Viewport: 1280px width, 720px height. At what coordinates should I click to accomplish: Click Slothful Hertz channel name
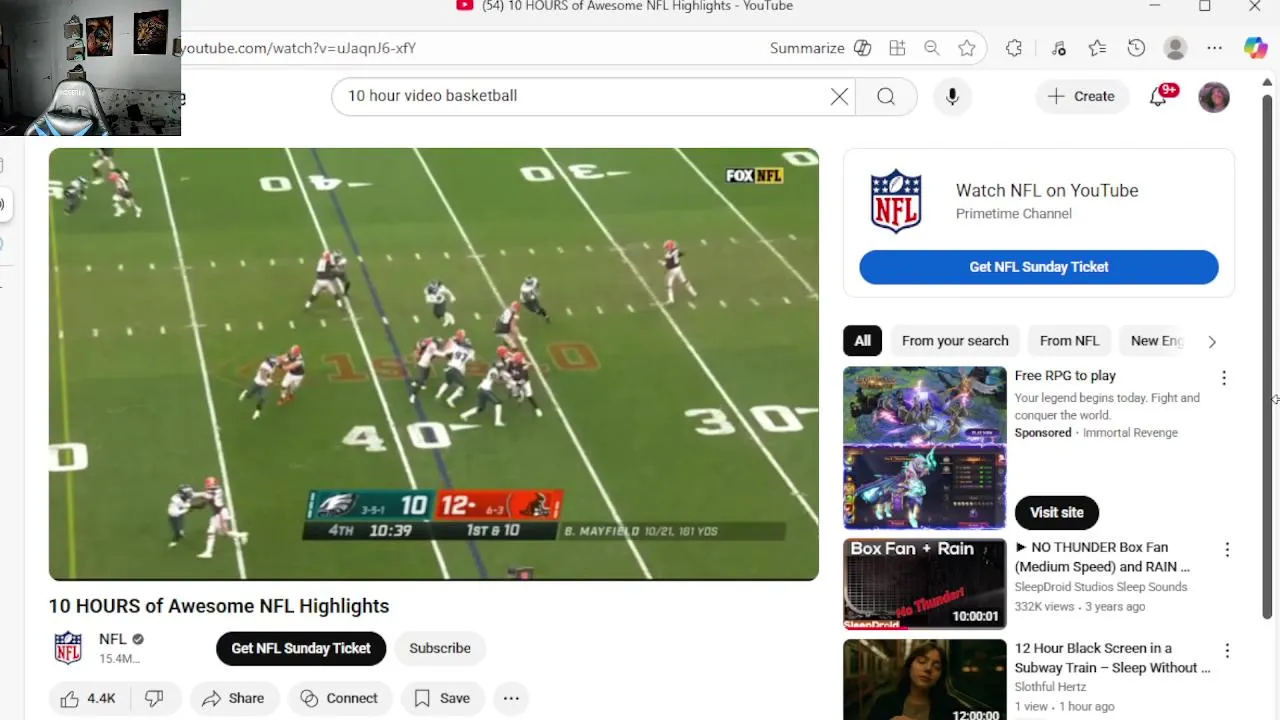(x=1050, y=687)
